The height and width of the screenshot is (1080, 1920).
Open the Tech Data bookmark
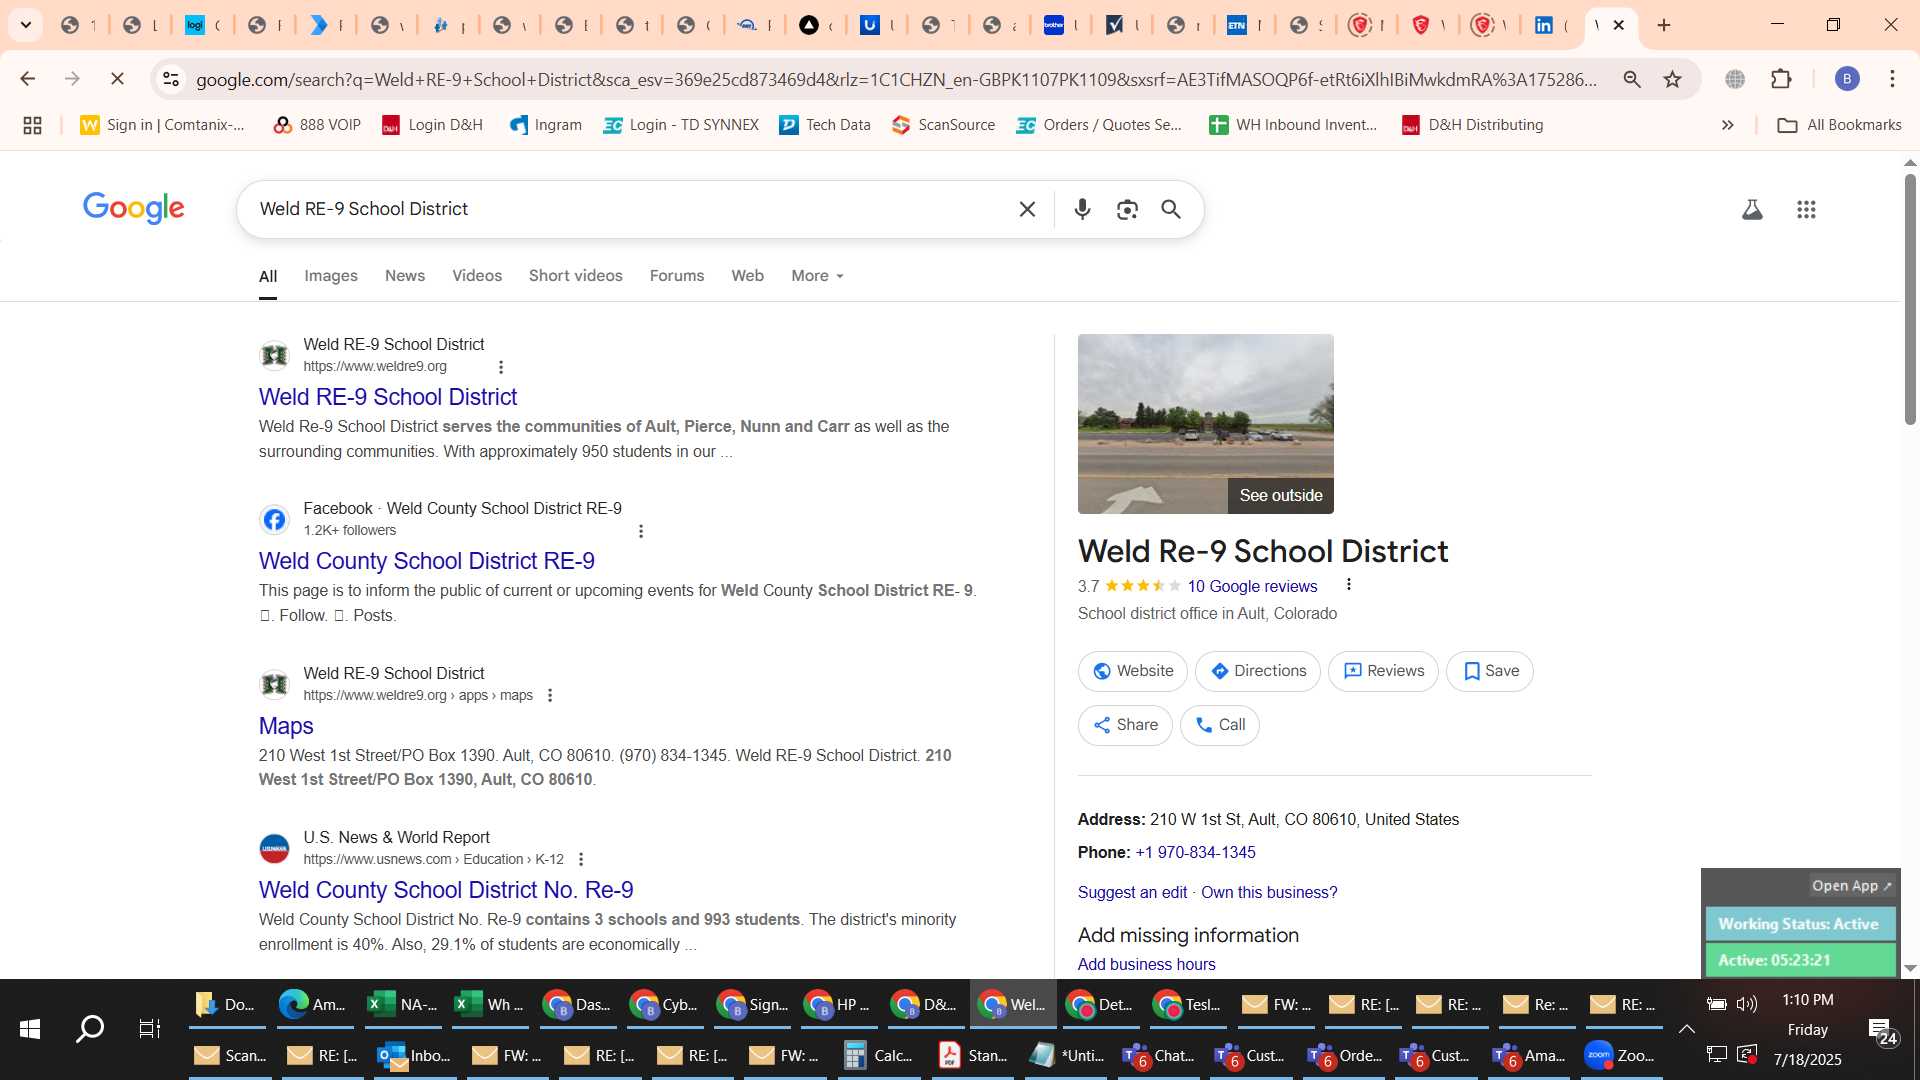(x=825, y=125)
